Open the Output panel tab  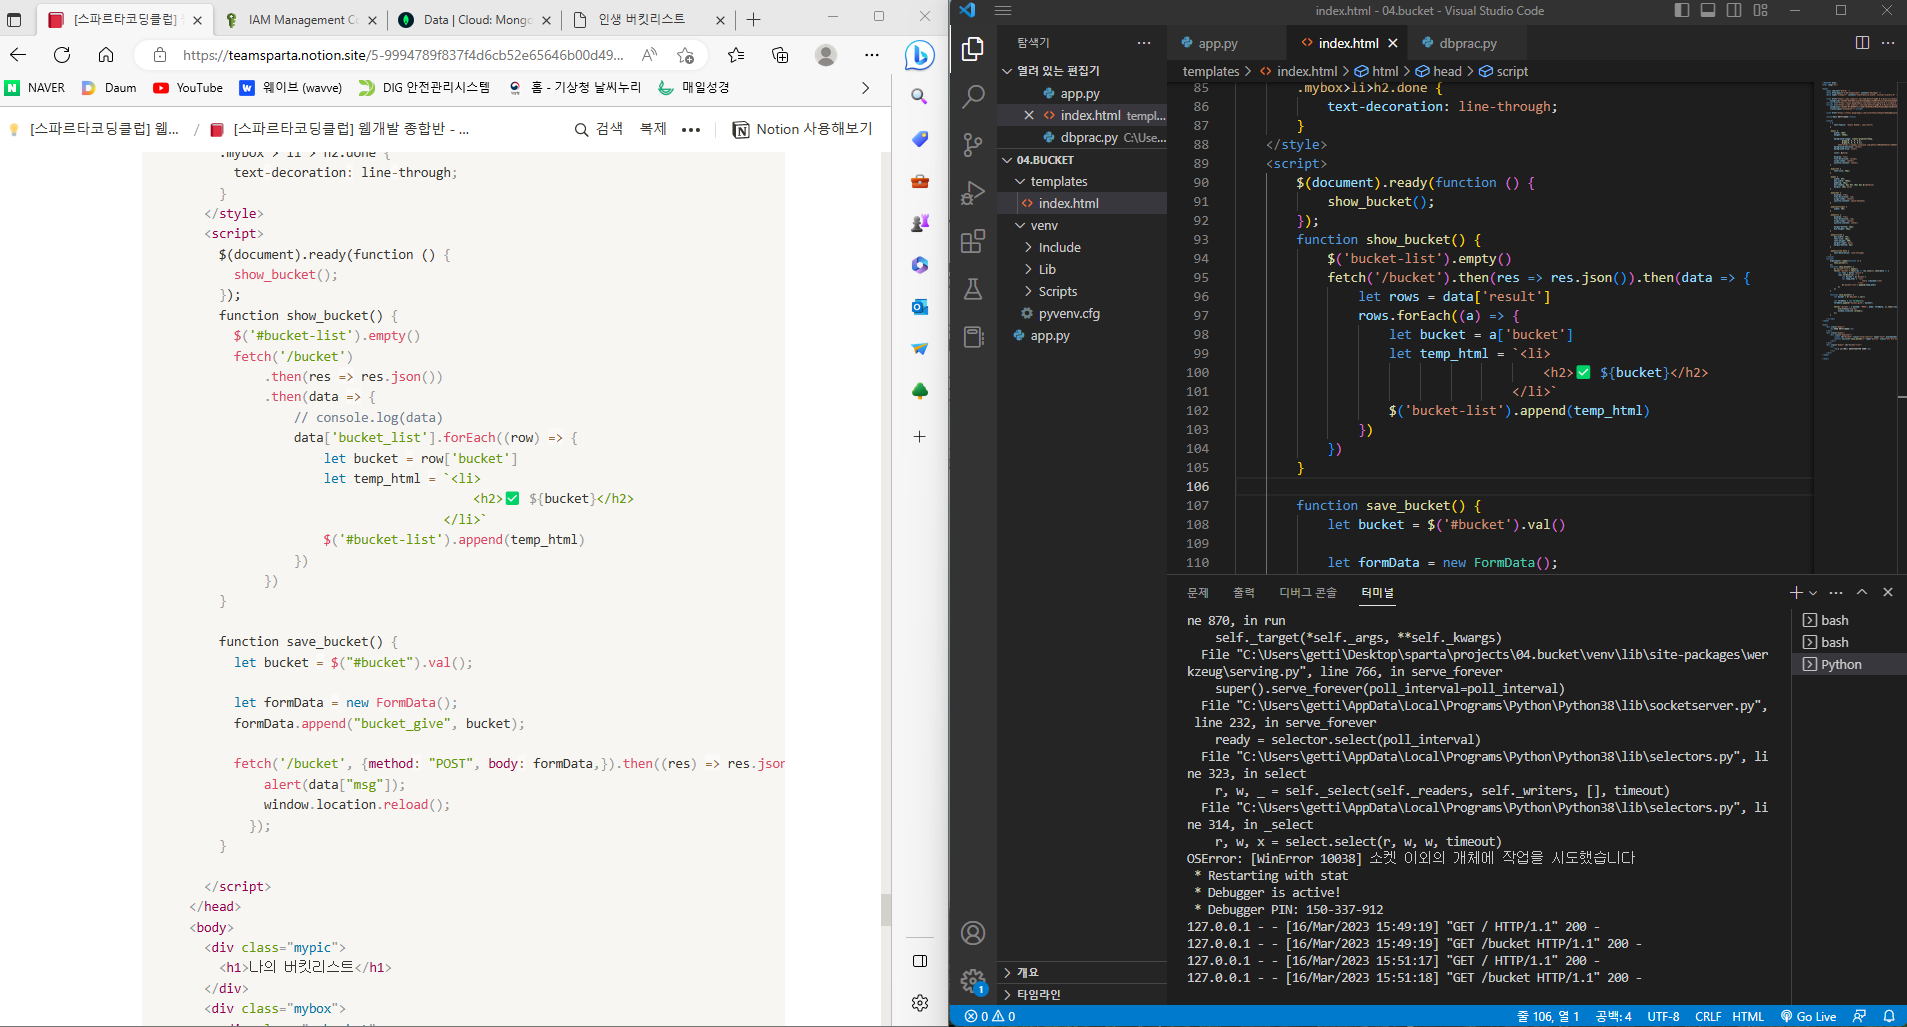(1244, 593)
